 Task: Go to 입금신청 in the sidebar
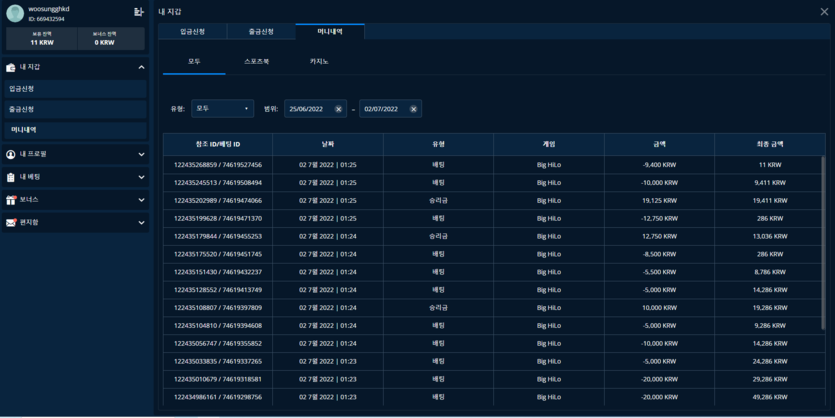click(x=75, y=89)
